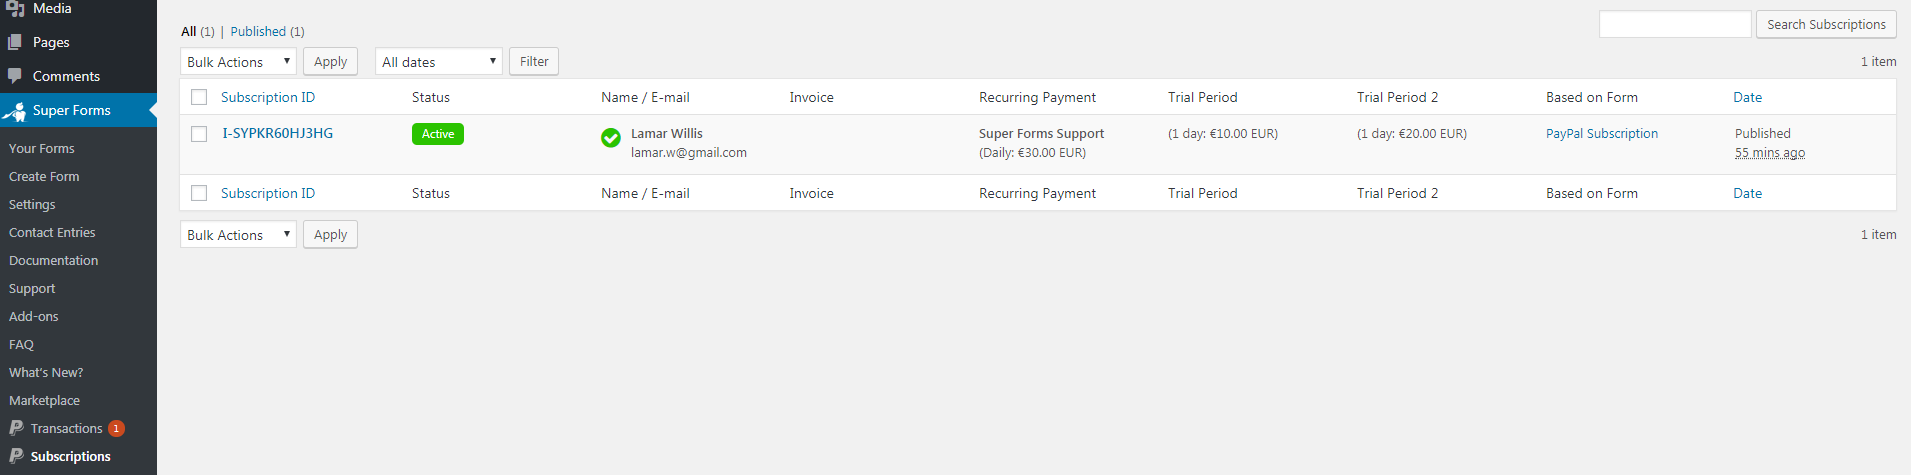This screenshot has height=475, width=1911.
Task: Click the Comments speech bubble icon
Action: coord(15,76)
